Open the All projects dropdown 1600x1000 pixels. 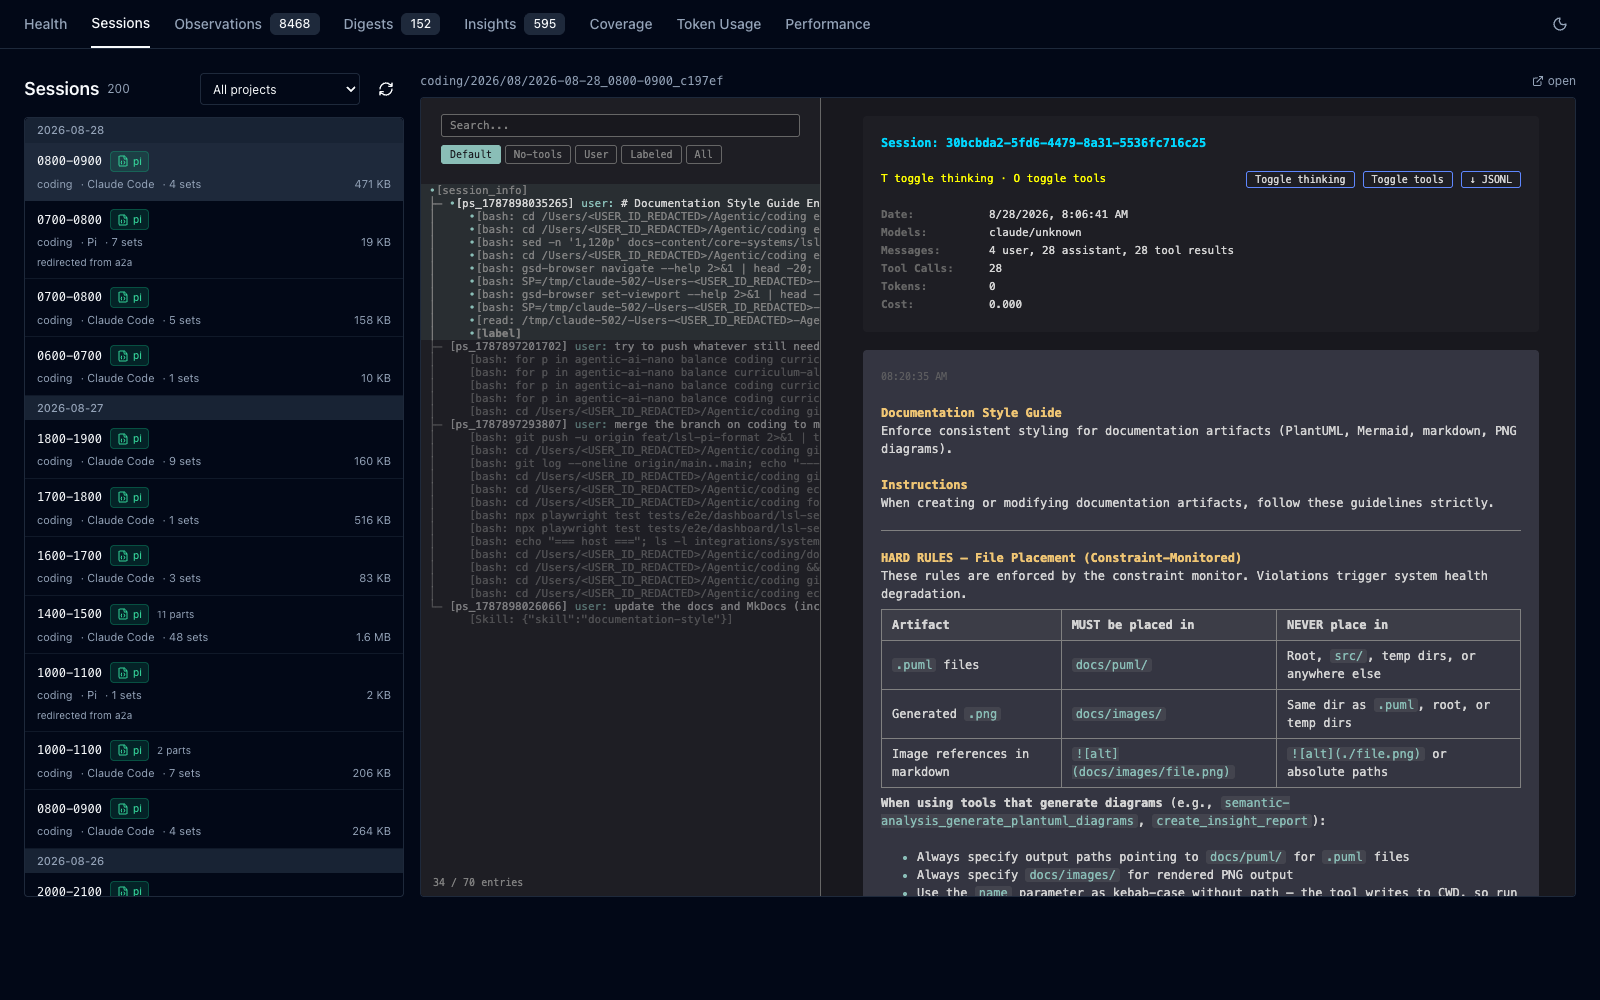[x=280, y=89]
